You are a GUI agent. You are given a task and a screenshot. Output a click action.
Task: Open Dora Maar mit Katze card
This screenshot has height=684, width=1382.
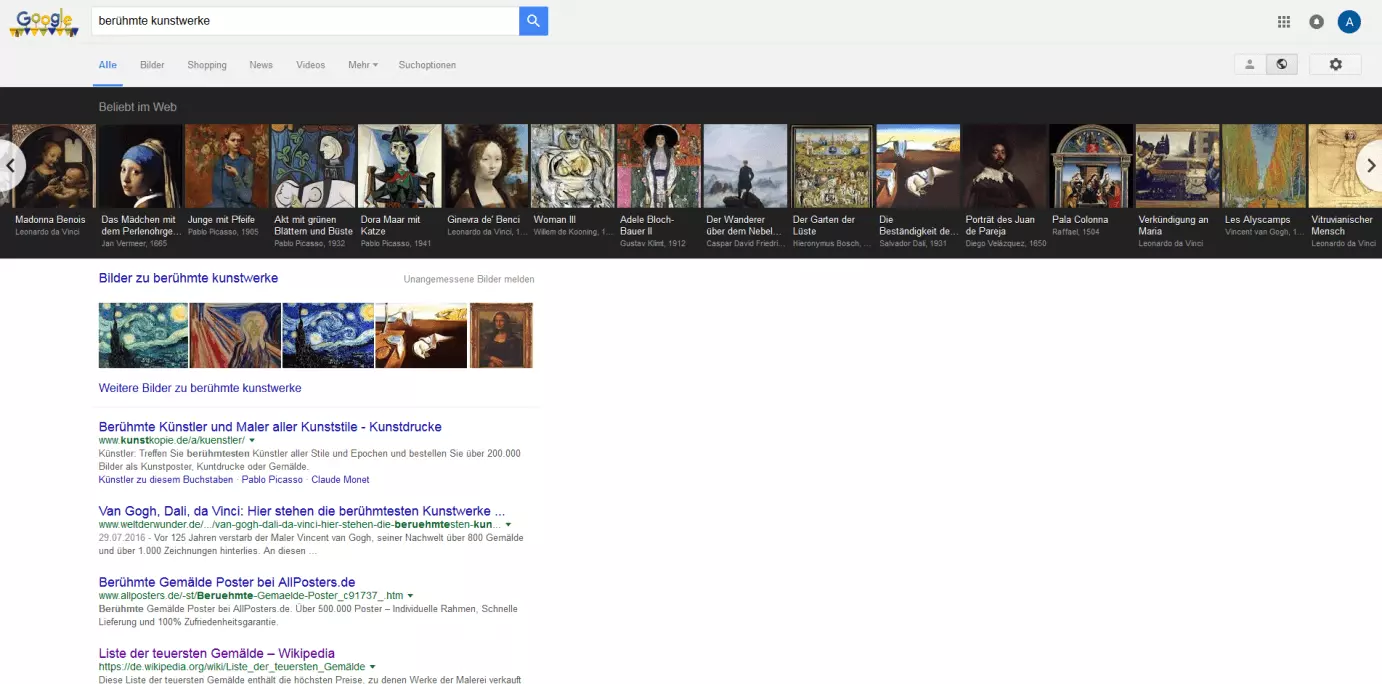399,186
